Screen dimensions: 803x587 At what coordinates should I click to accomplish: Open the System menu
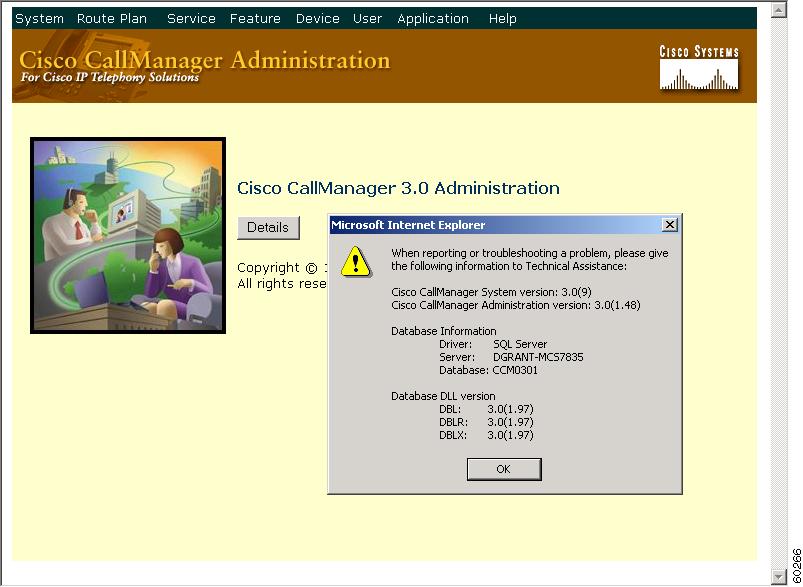pyautogui.click(x=39, y=19)
